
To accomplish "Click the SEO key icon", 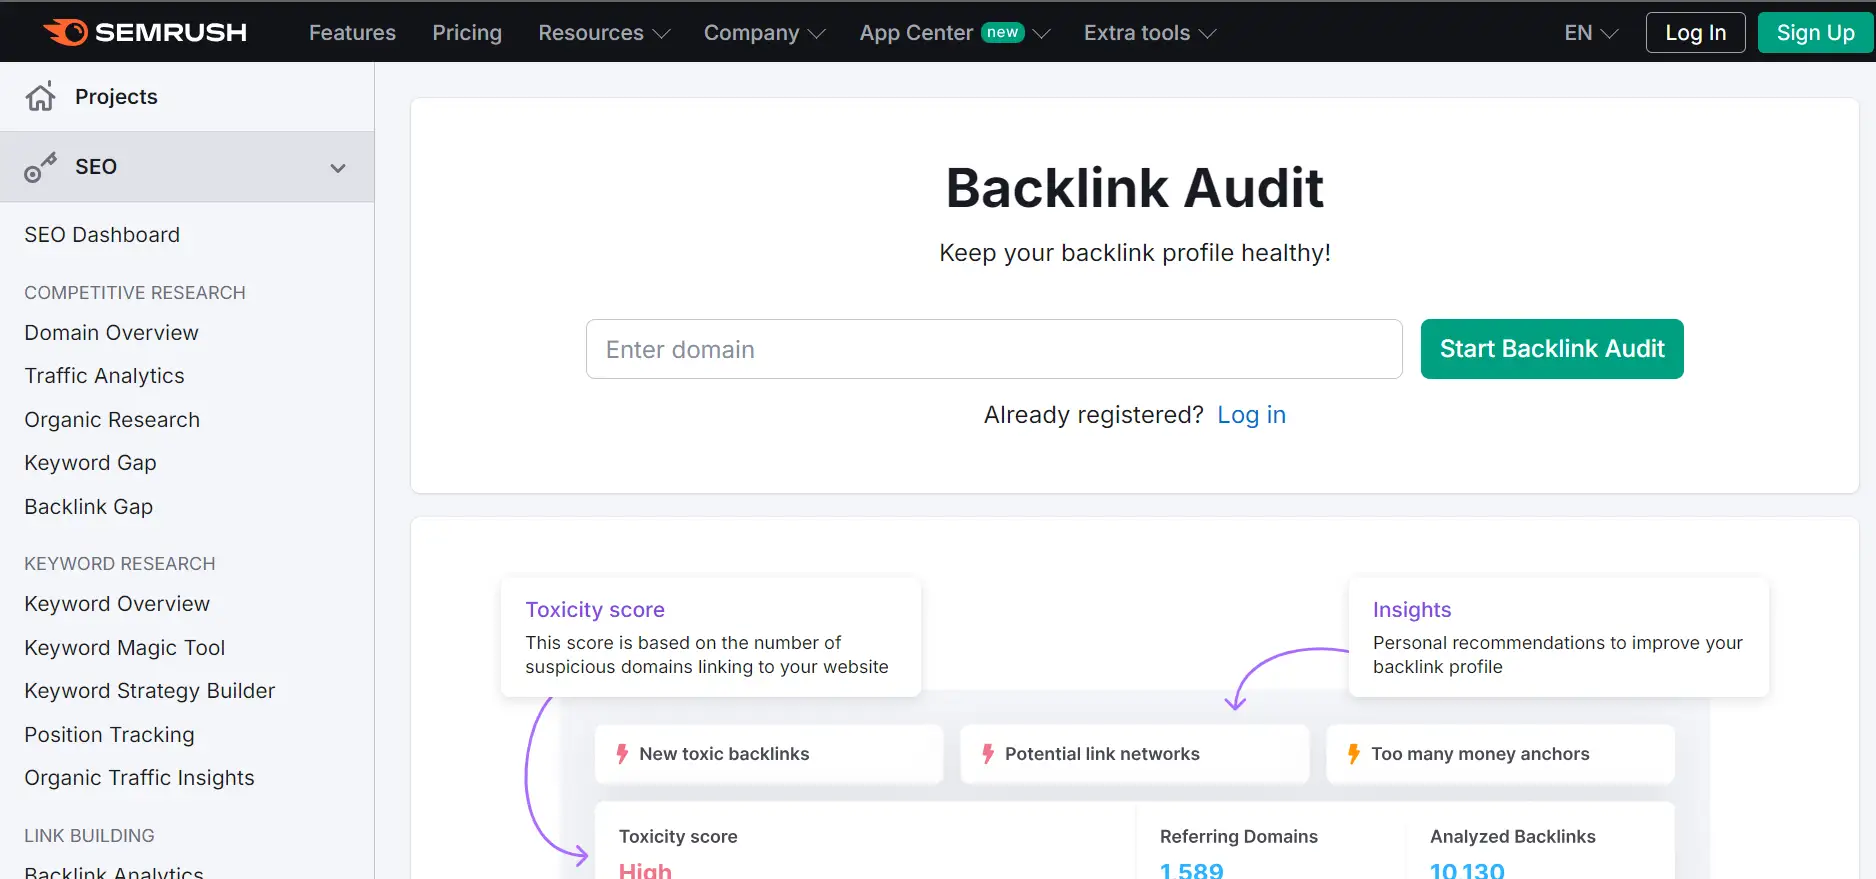I will point(41,167).
